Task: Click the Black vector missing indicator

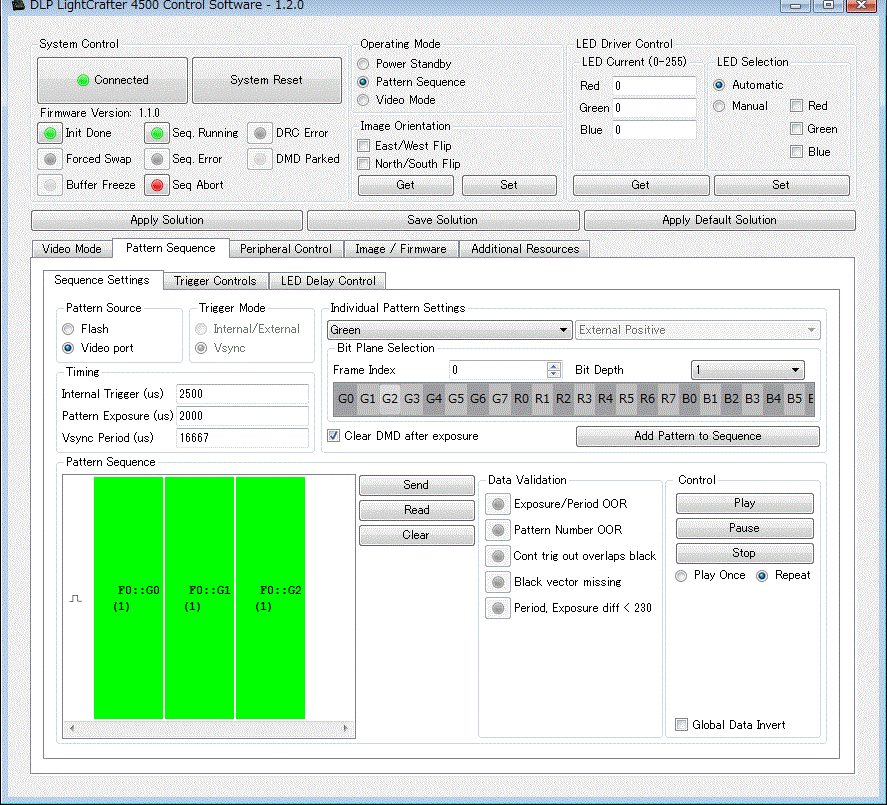Action: pos(498,582)
